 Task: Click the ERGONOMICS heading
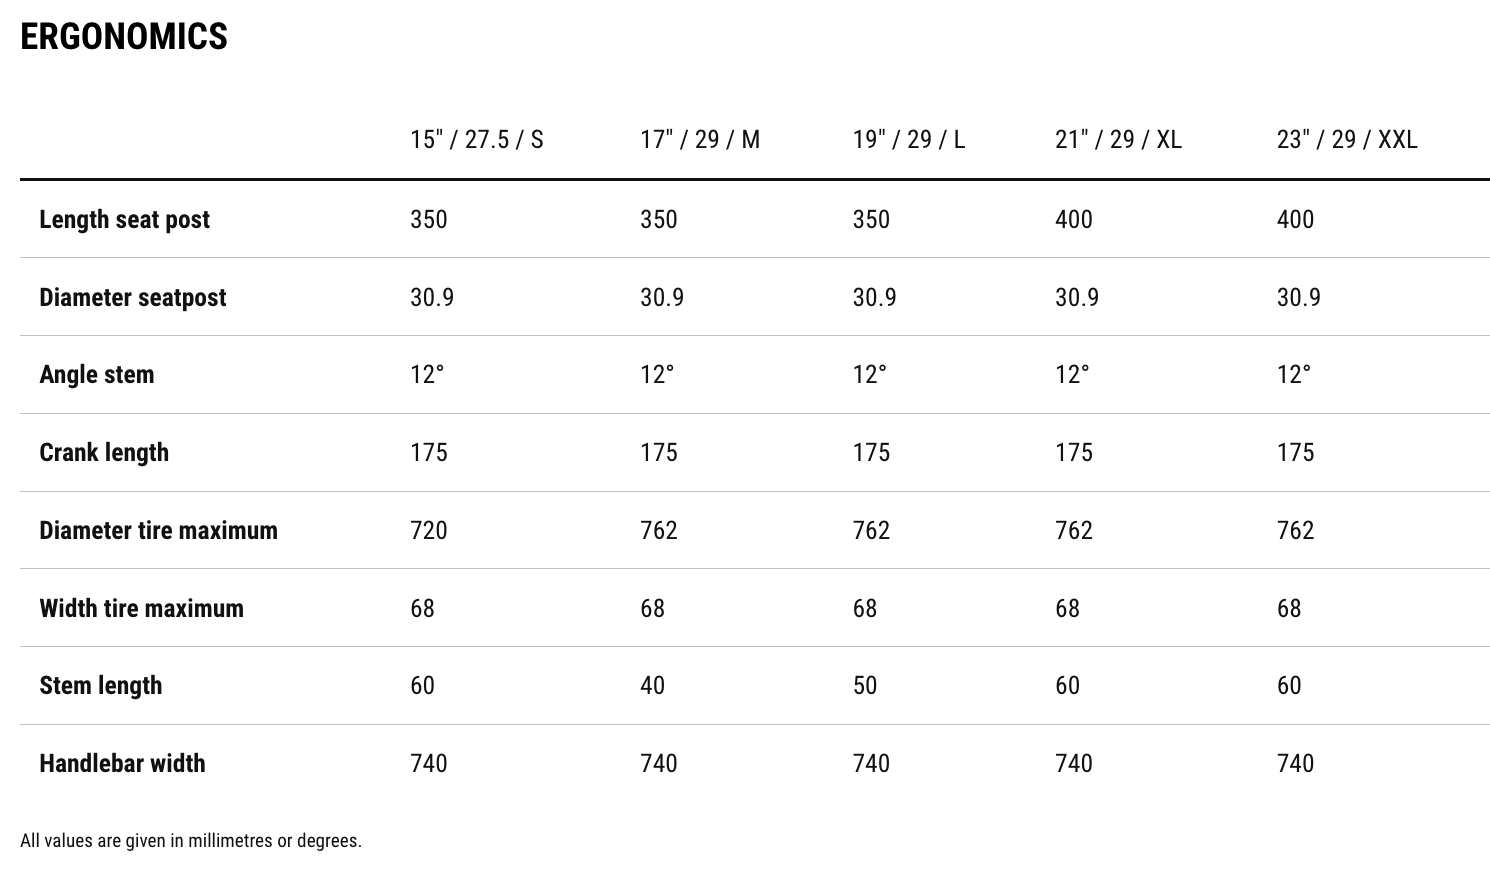[x=124, y=37]
